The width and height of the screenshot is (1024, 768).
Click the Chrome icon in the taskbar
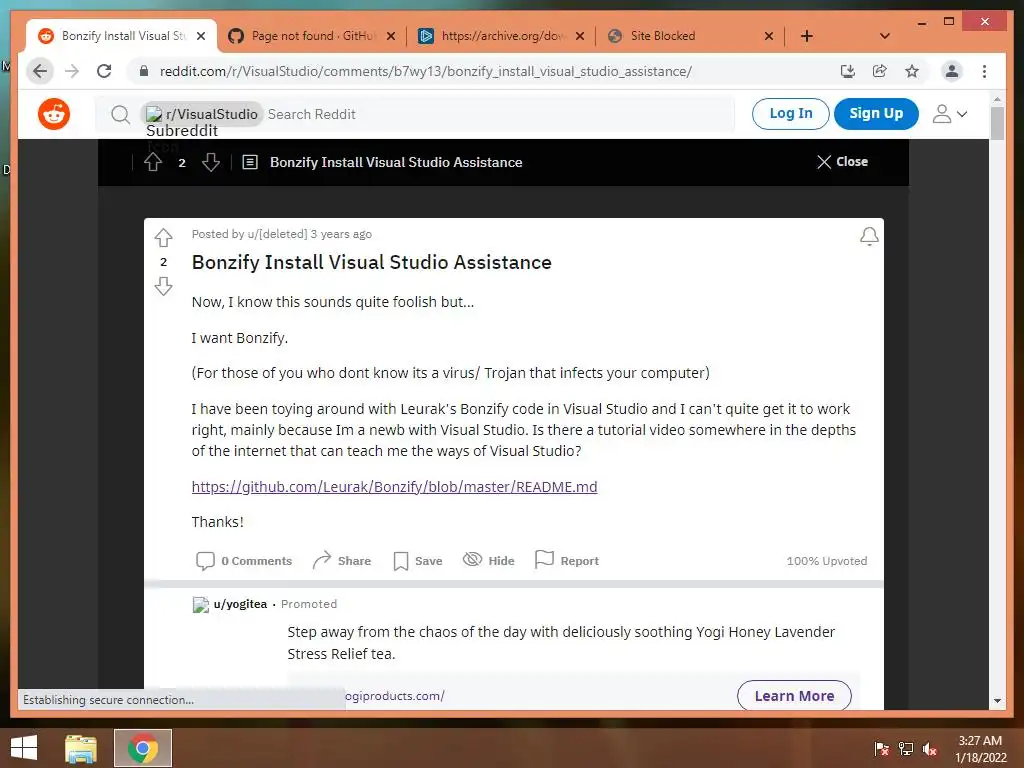point(143,748)
